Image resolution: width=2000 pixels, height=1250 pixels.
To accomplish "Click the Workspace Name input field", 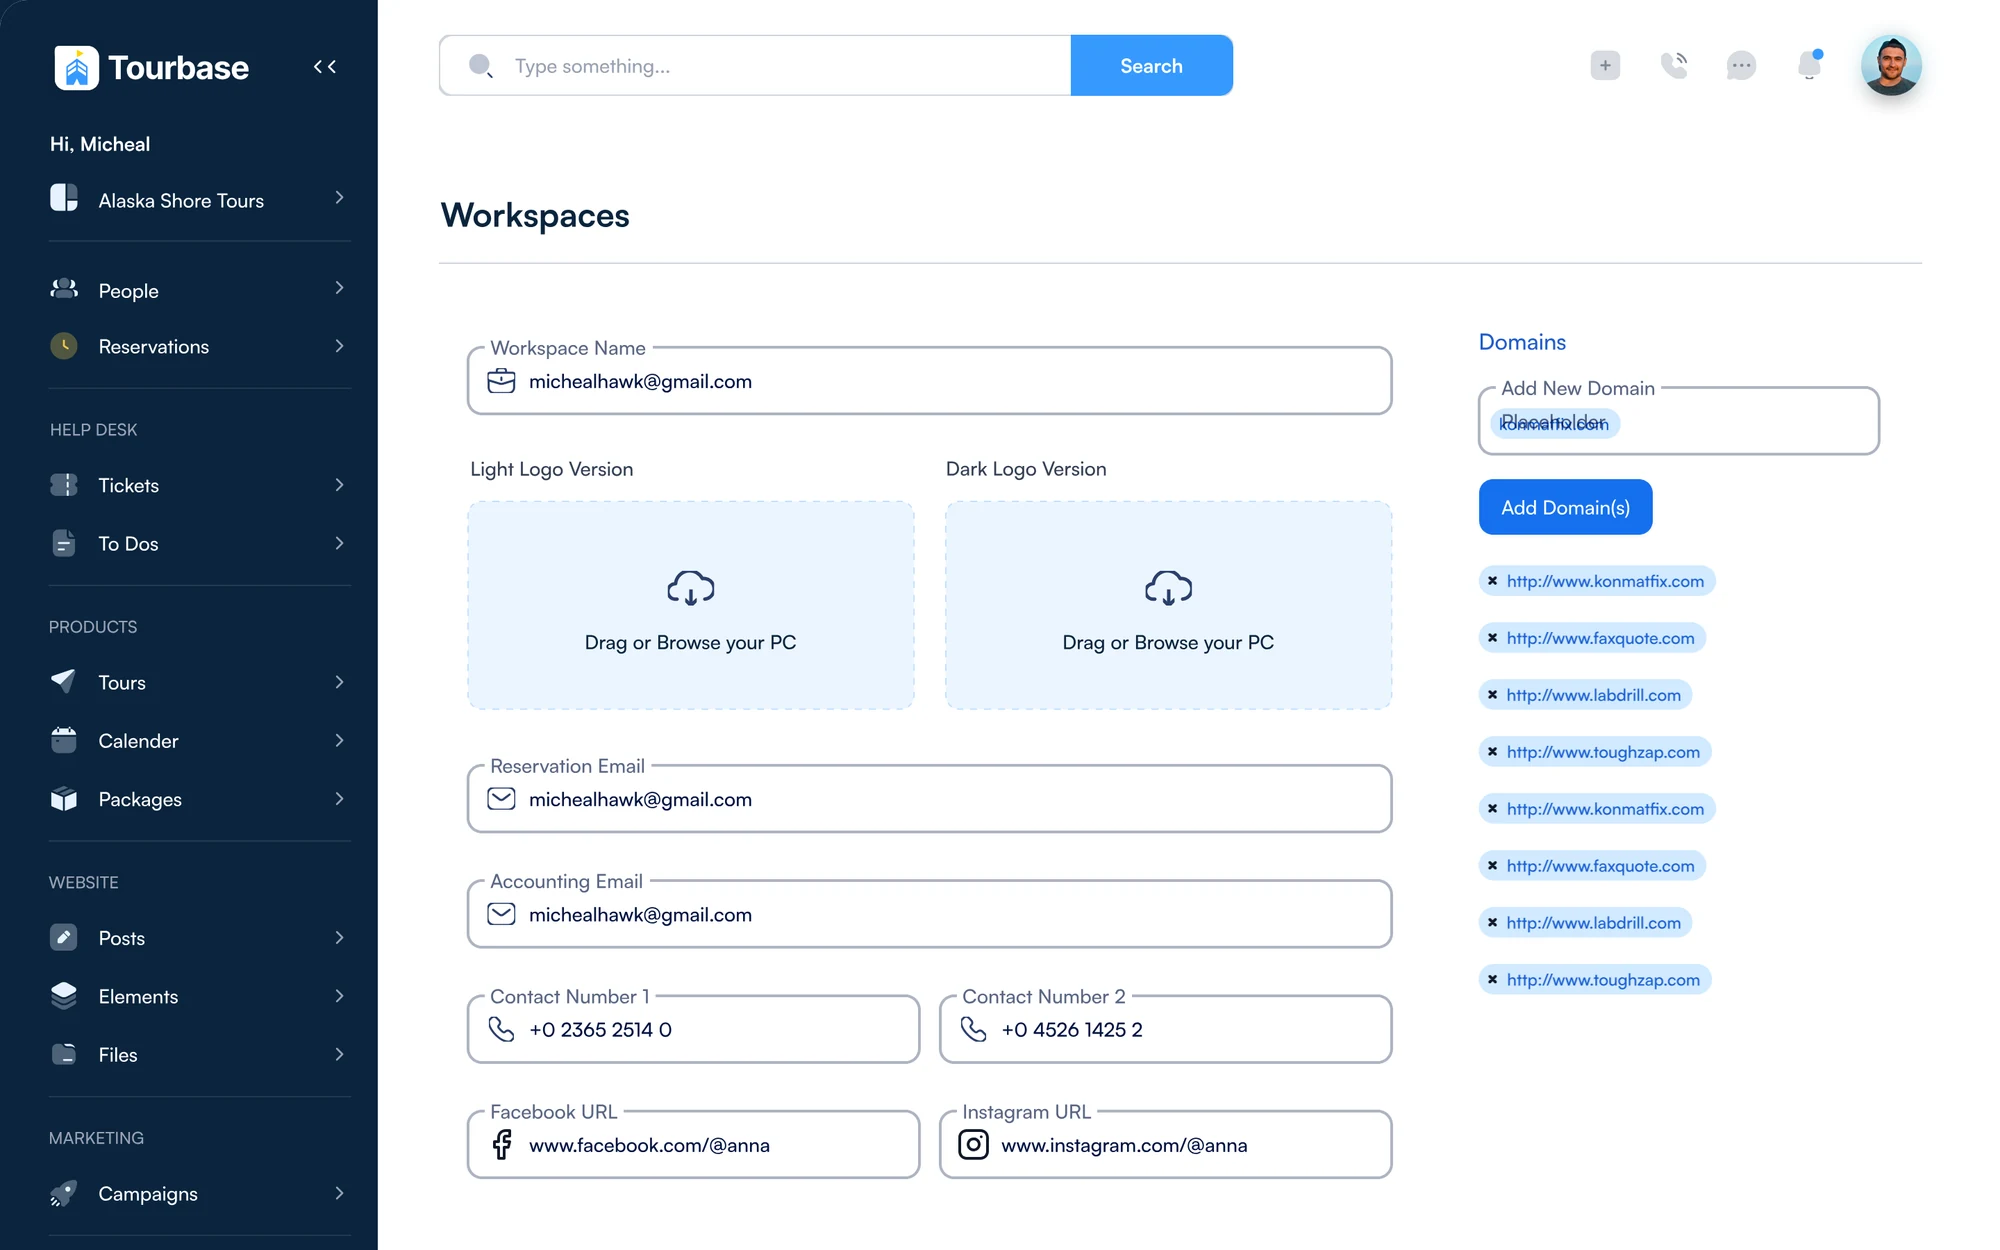I will (929, 381).
